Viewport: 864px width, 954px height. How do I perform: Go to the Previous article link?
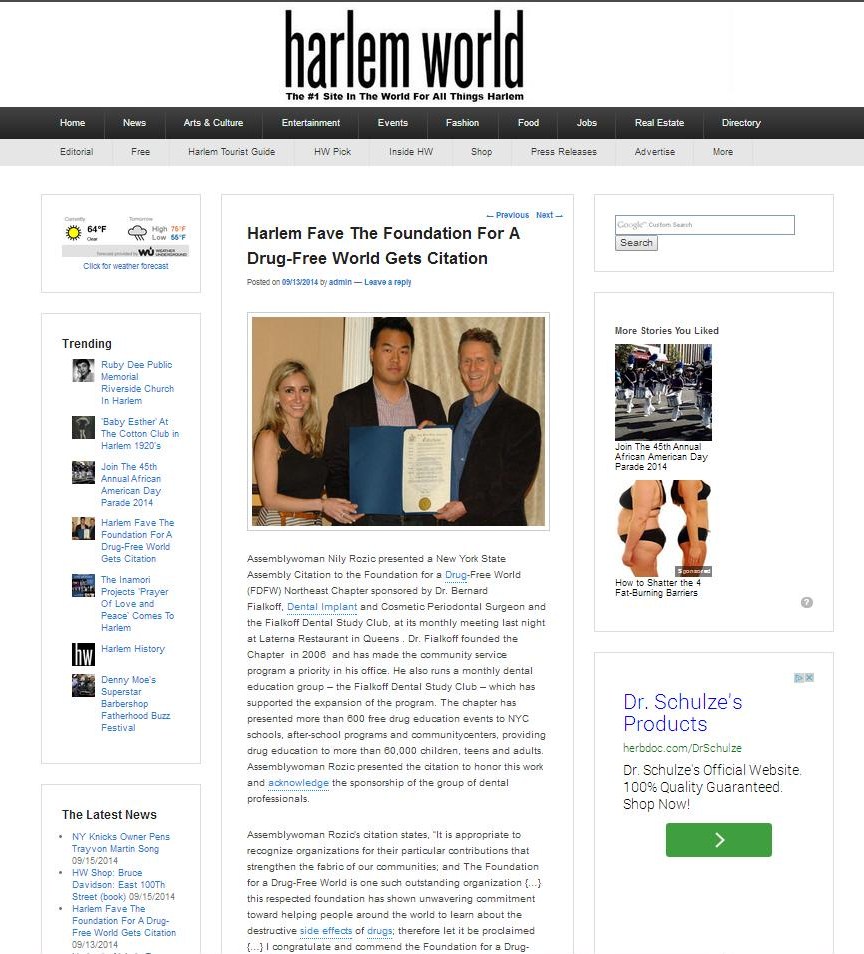pos(508,215)
